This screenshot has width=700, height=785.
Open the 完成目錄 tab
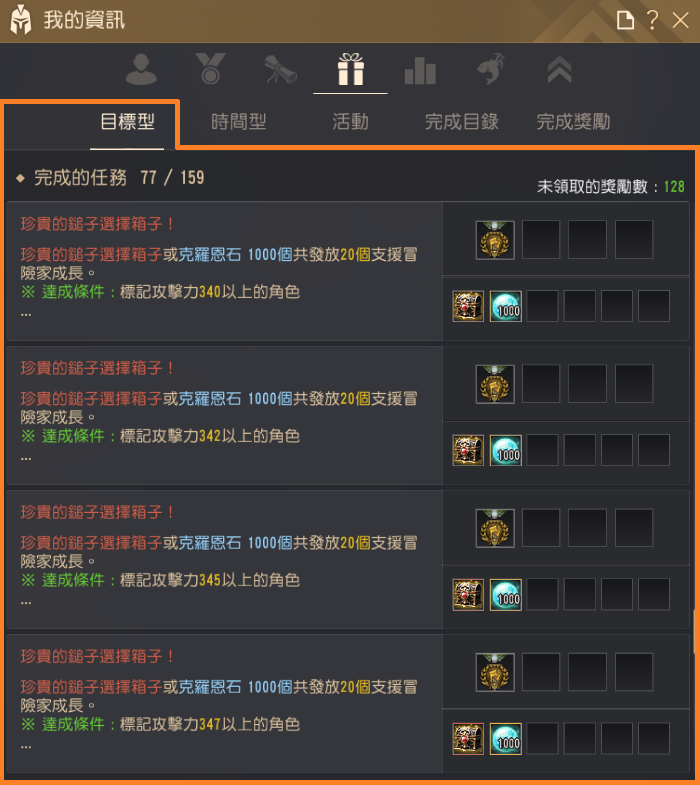pos(462,122)
